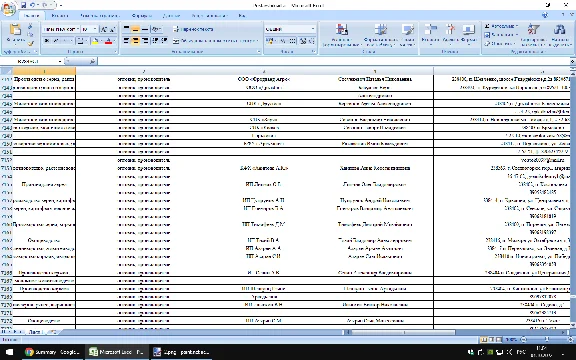
Task: Expand the number format dropdown
Action: [313, 29]
